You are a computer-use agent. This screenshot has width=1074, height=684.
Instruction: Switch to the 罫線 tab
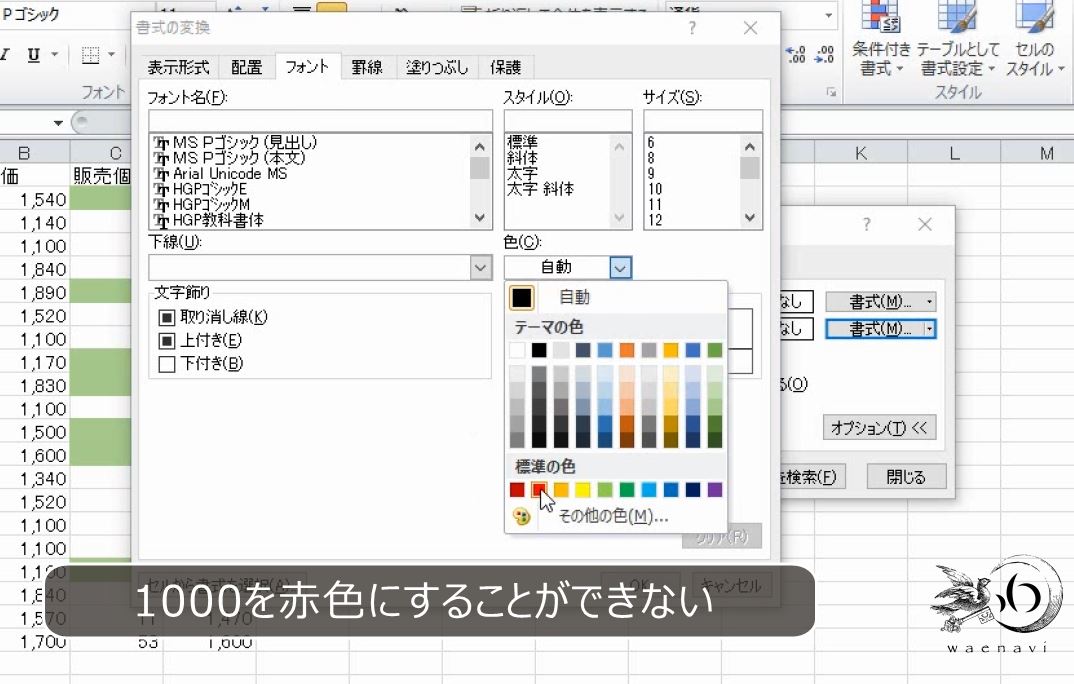click(367, 67)
